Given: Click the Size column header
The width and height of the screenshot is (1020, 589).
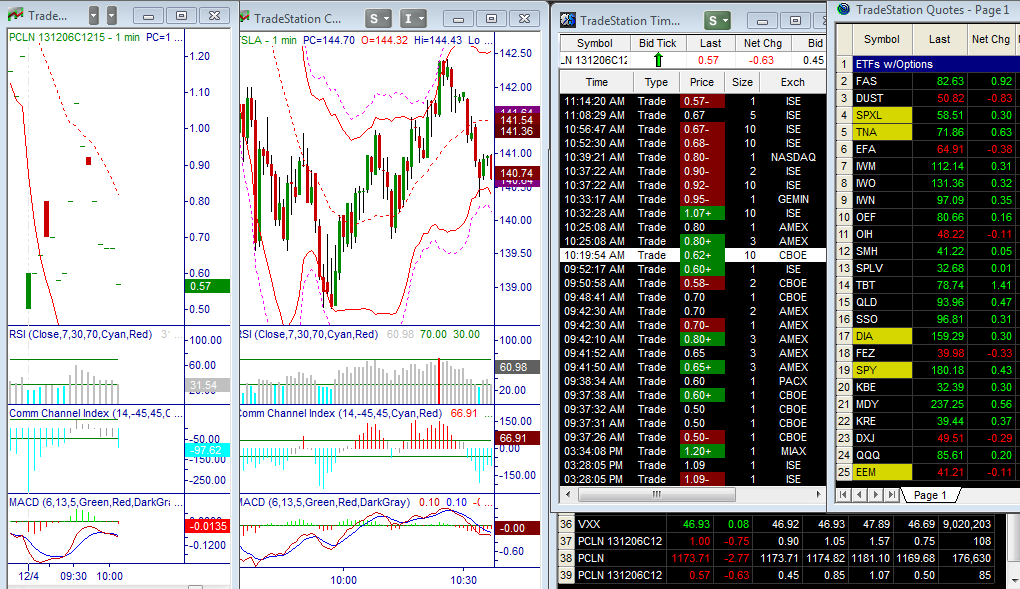Looking at the screenshot, I should pos(742,82).
